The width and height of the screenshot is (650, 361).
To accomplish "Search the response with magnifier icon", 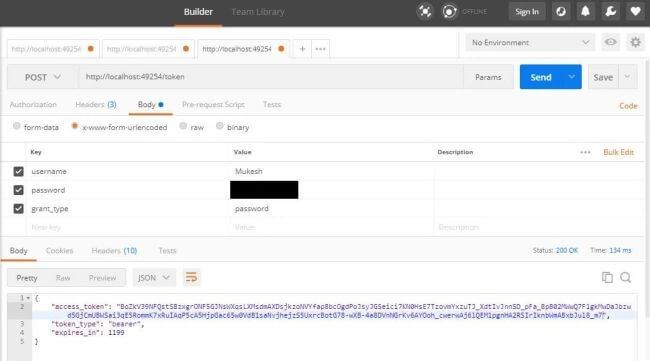I will [626, 277].
